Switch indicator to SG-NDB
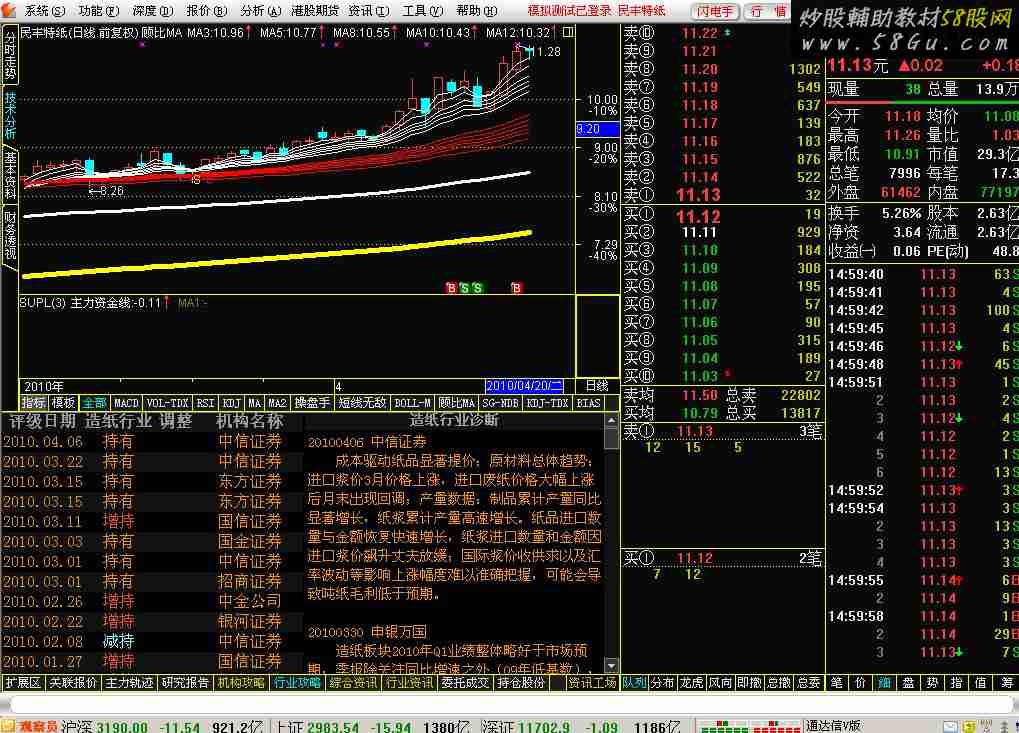1019x733 pixels. click(x=500, y=403)
